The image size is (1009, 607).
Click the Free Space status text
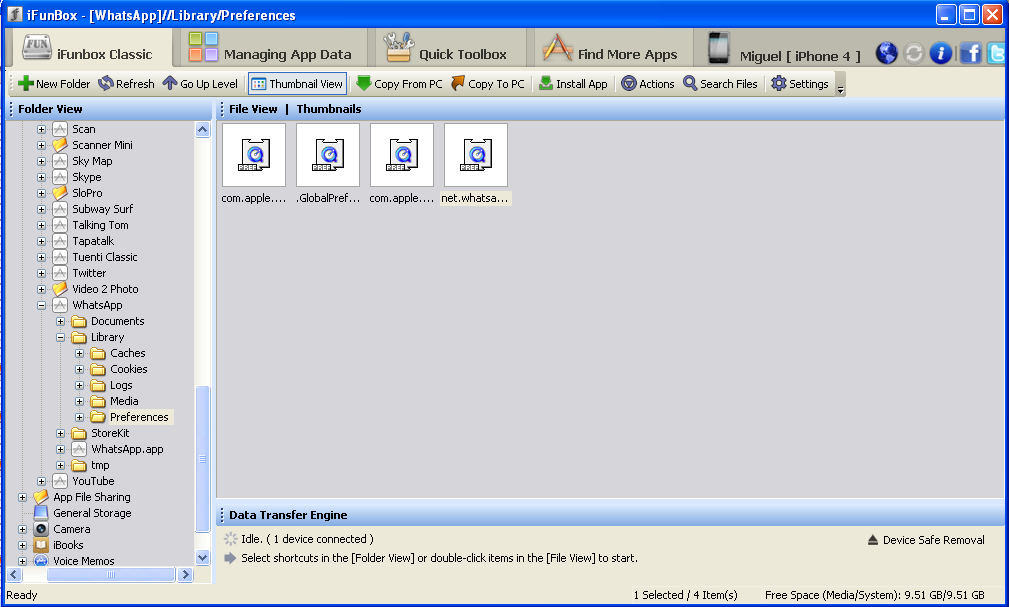[875, 595]
